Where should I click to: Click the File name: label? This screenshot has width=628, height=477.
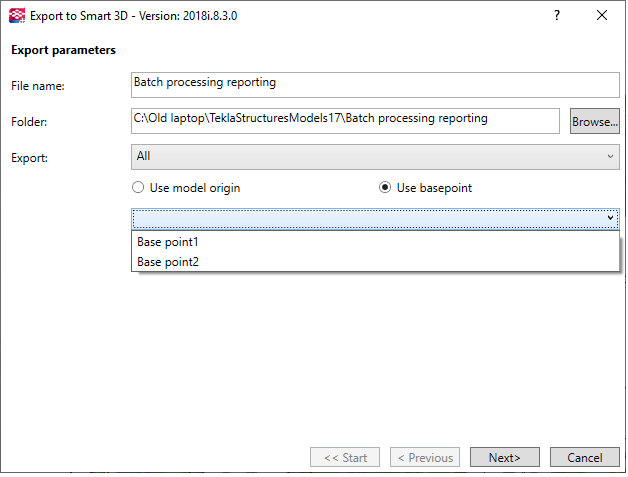[38, 86]
